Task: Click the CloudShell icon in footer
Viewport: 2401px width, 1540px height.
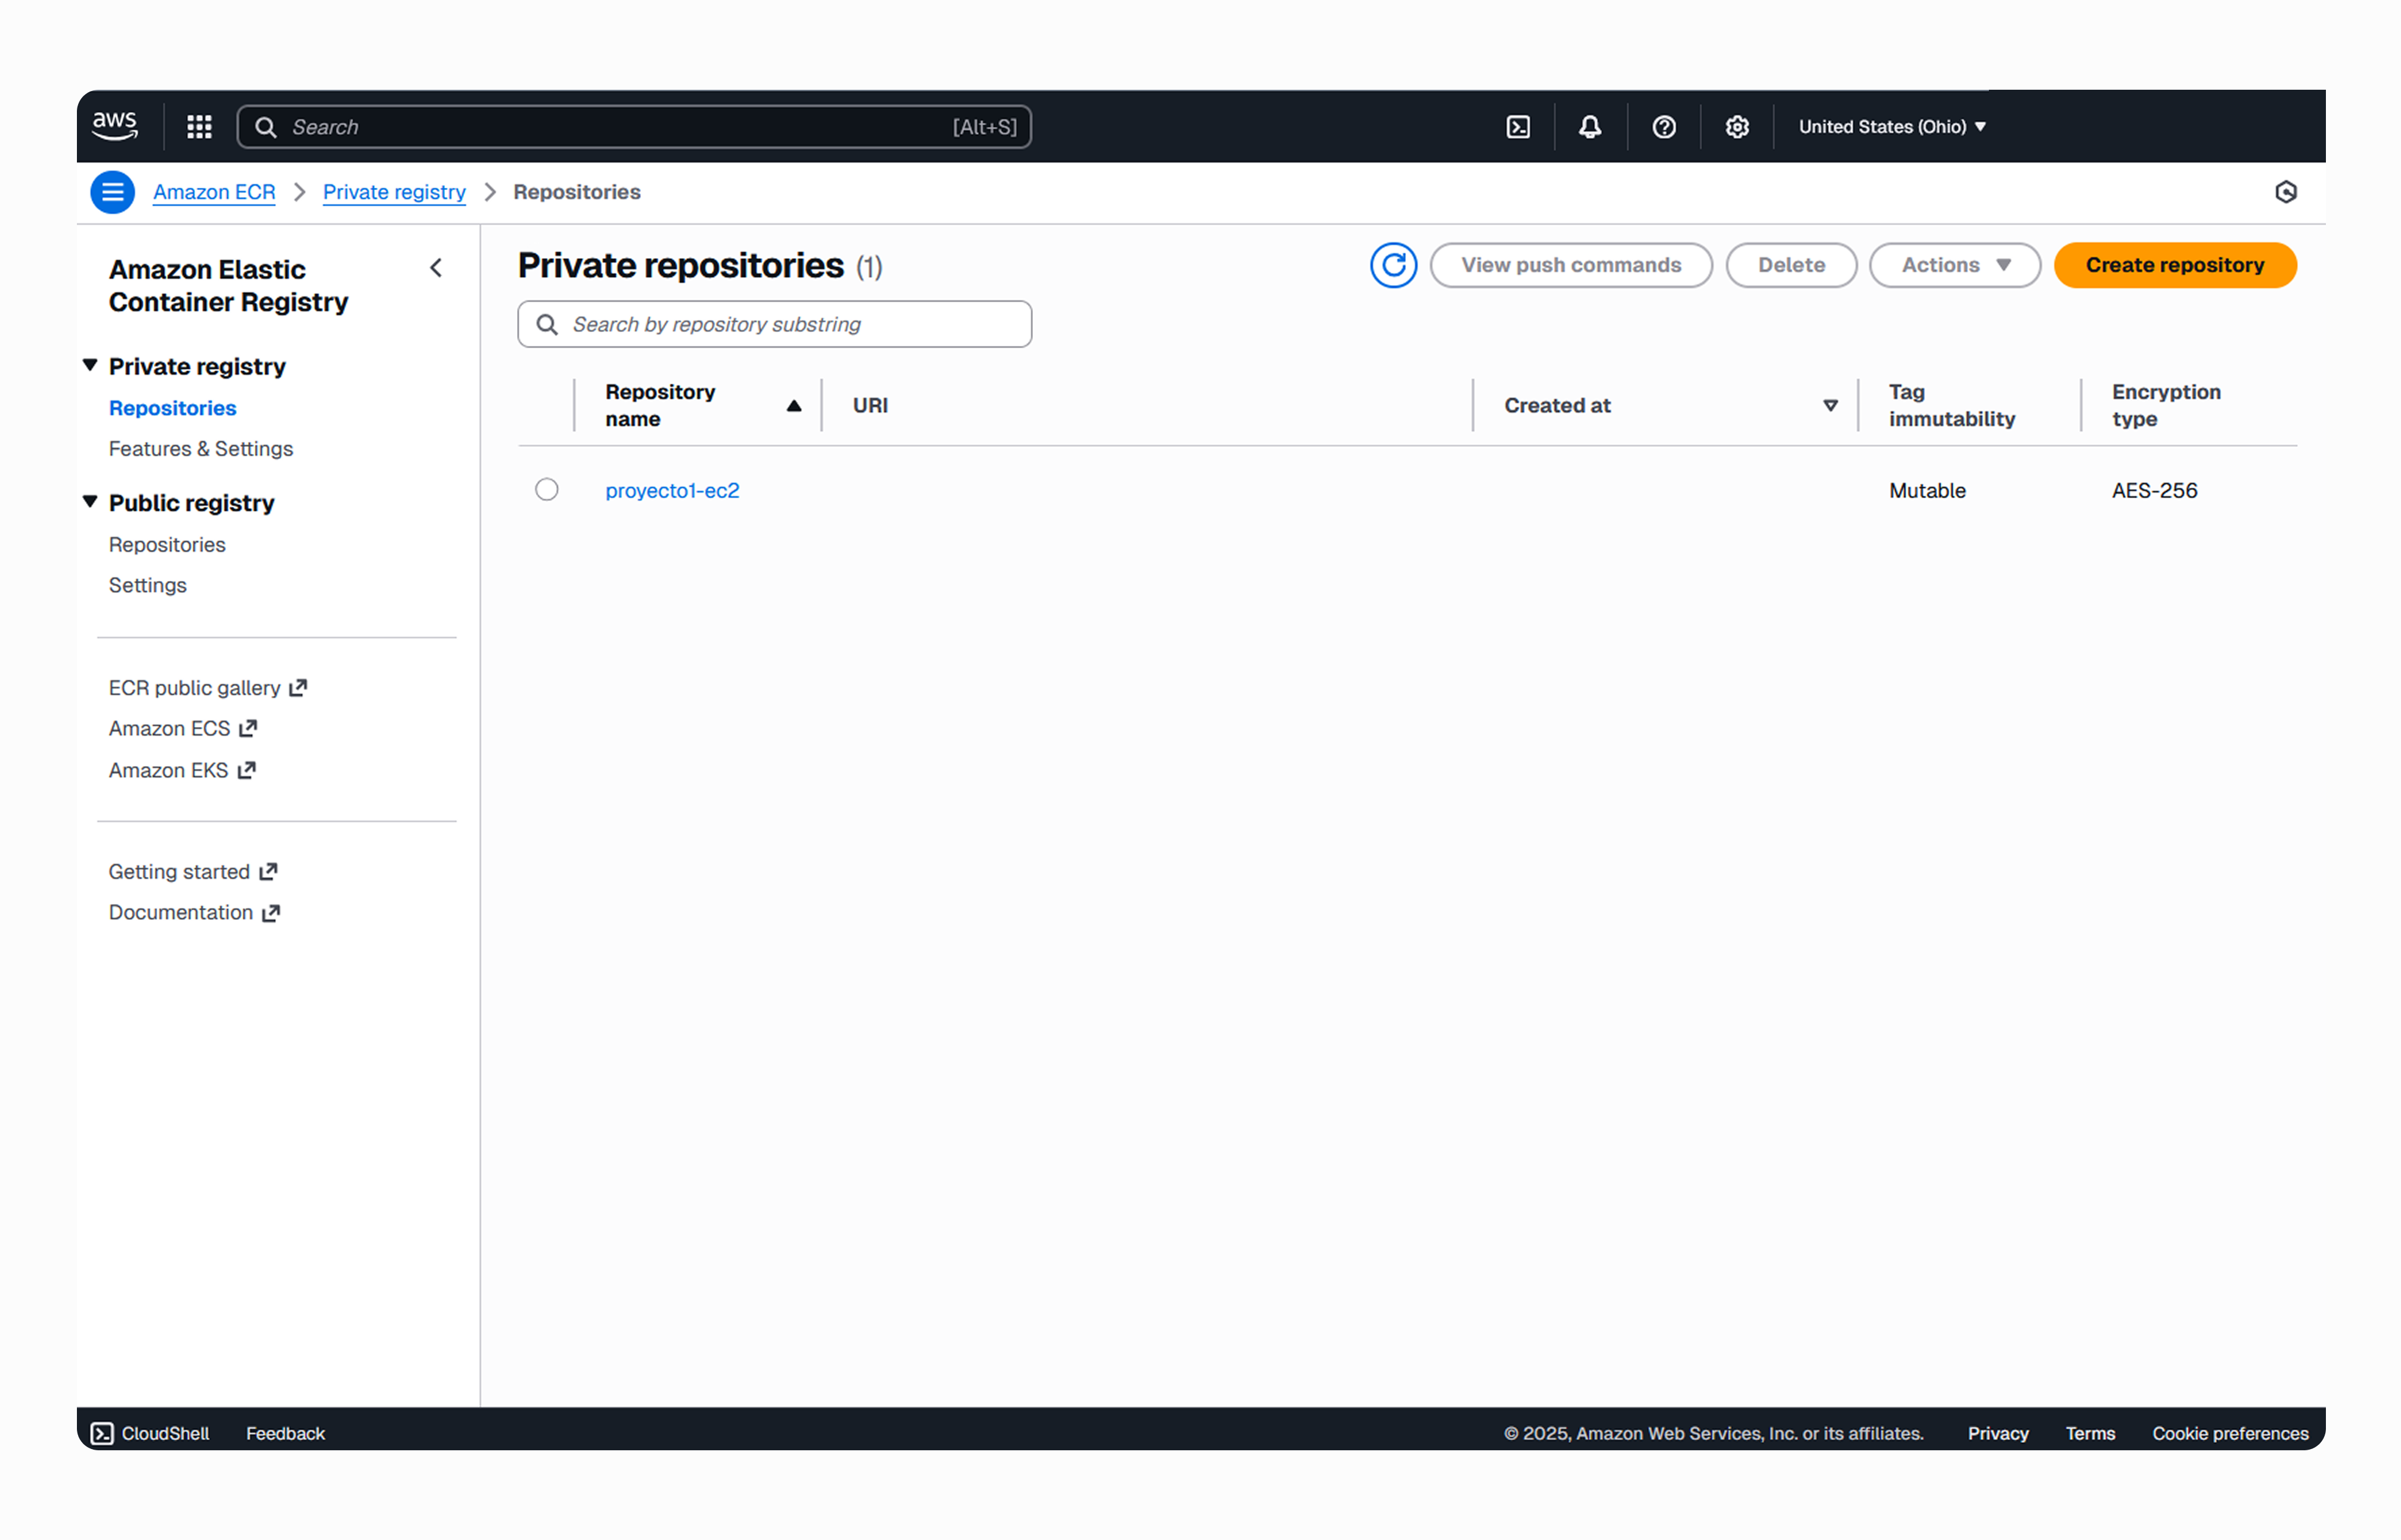Action: [102, 1433]
